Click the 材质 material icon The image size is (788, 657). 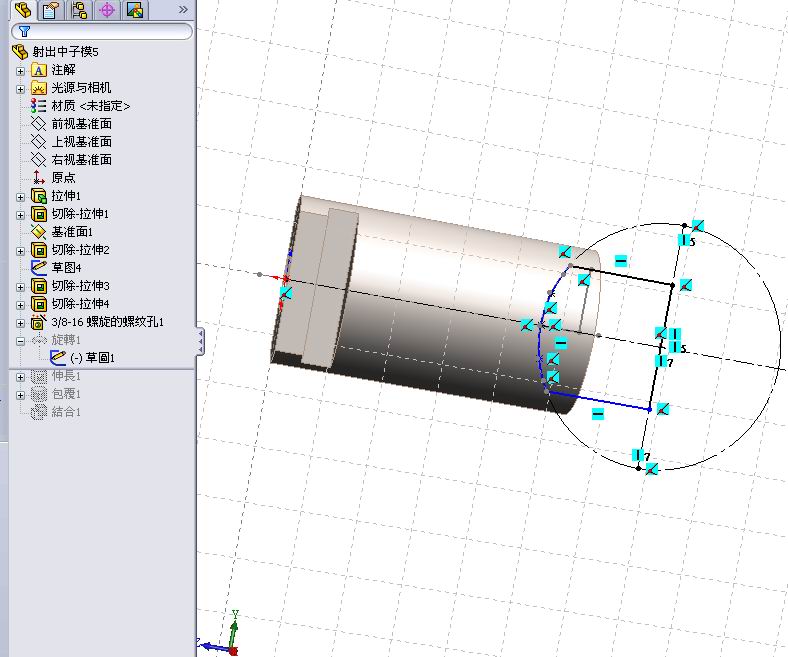pos(39,106)
